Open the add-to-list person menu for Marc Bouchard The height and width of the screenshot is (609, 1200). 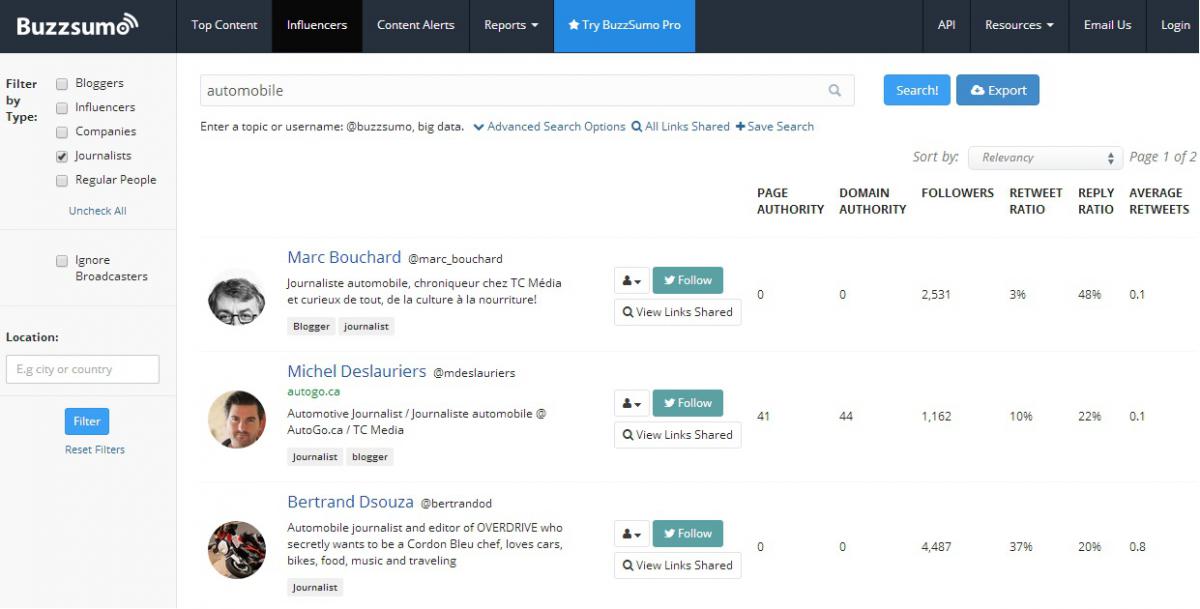coord(632,281)
